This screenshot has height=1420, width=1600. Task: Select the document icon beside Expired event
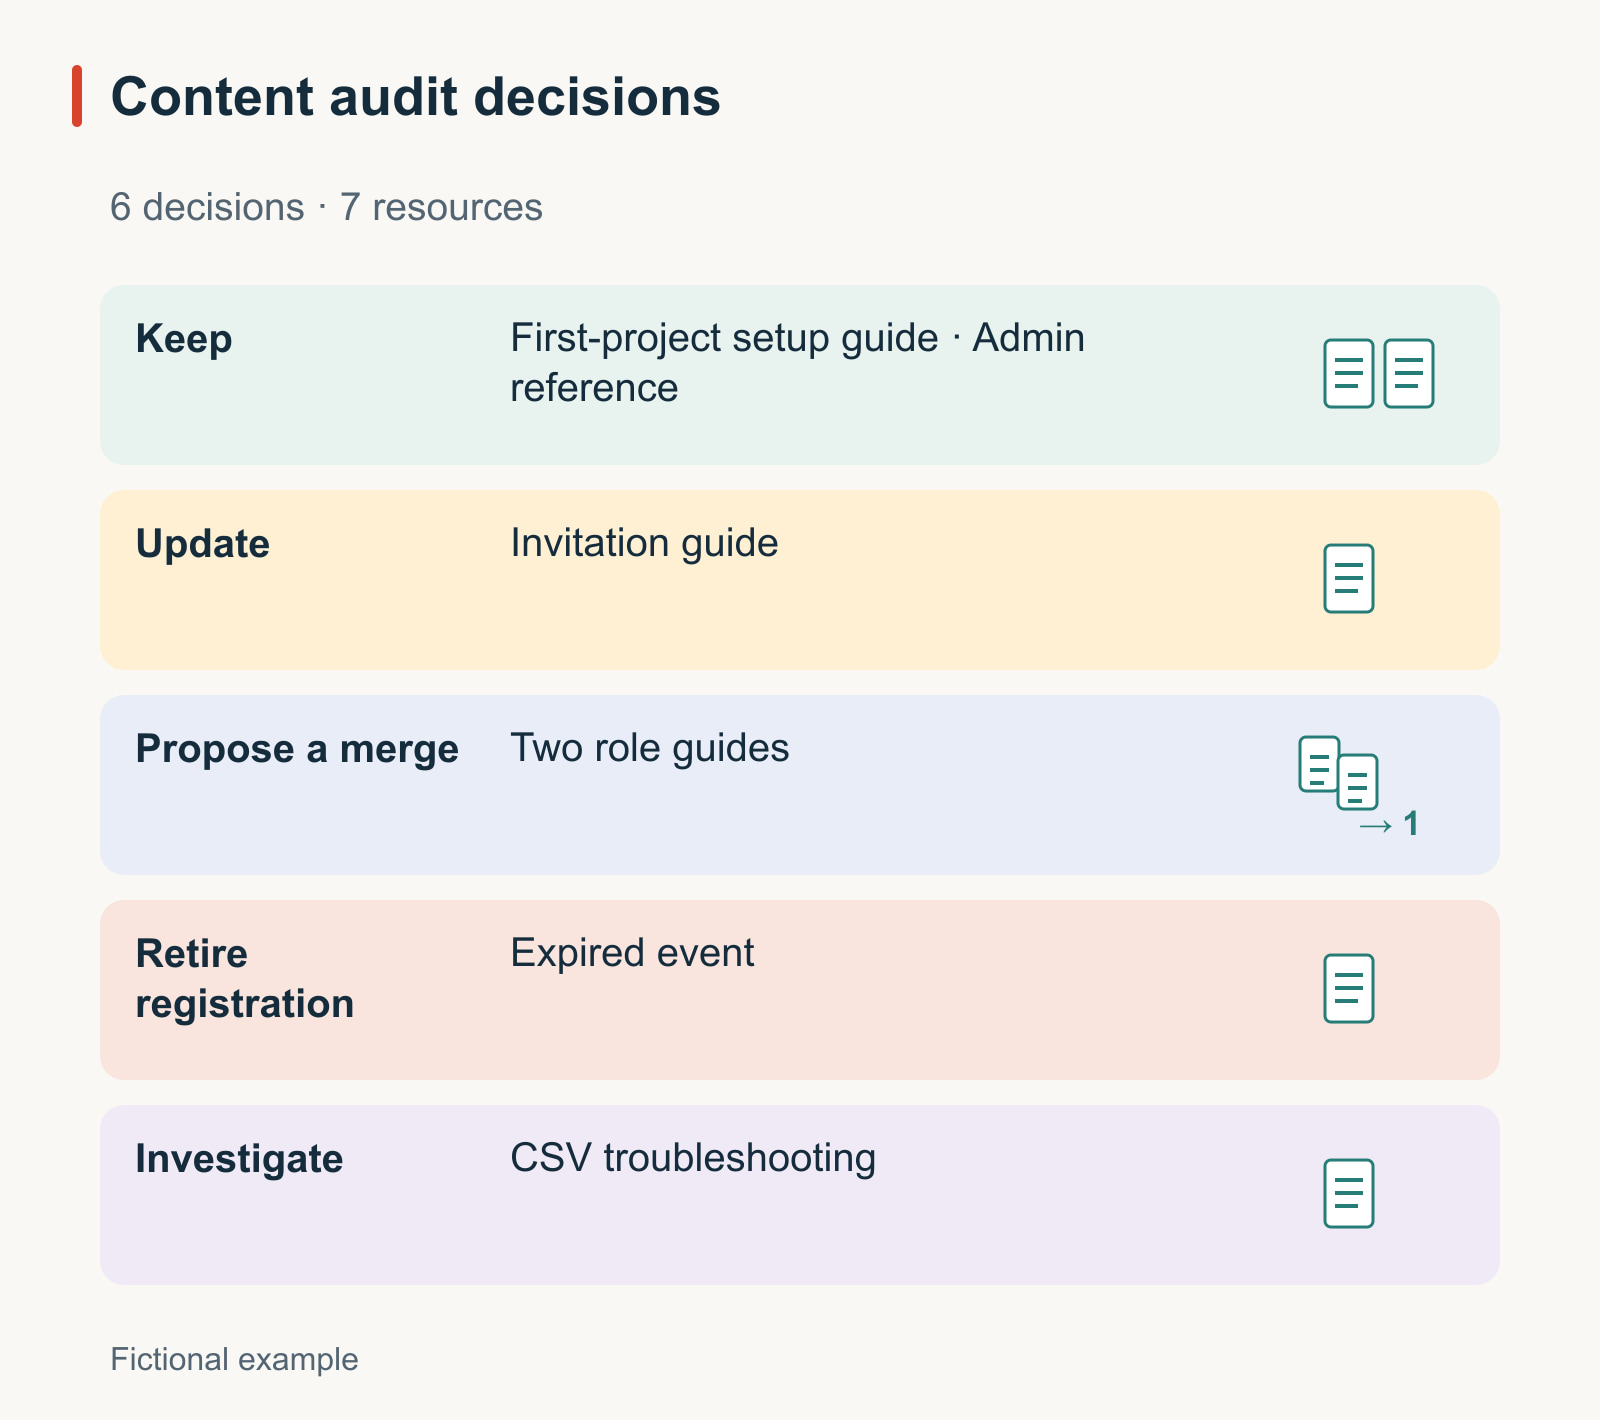(1349, 988)
